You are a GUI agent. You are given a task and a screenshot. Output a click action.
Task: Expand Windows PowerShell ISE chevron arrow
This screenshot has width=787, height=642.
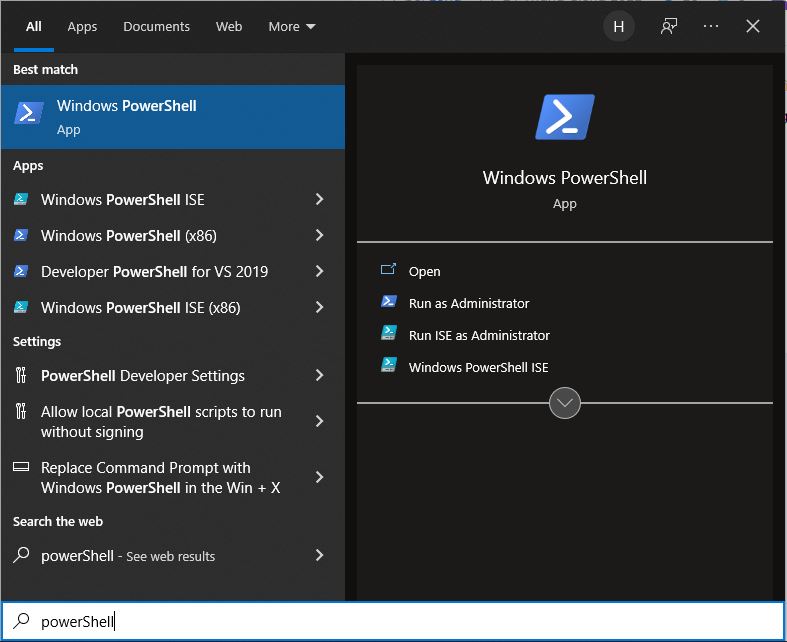point(320,200)
